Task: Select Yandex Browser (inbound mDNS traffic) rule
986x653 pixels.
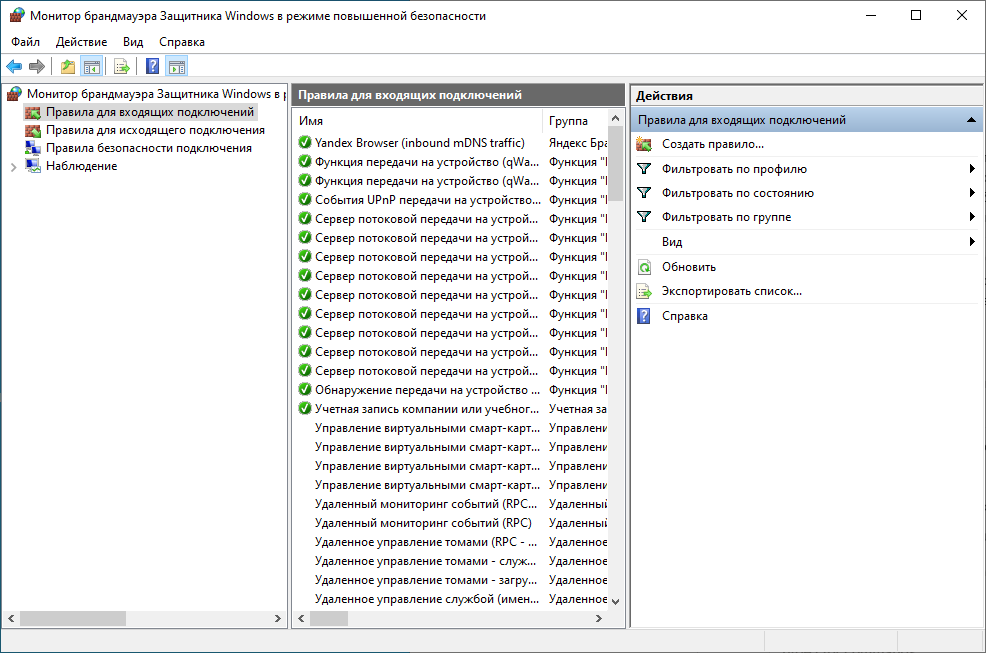Action: (419, 143)
